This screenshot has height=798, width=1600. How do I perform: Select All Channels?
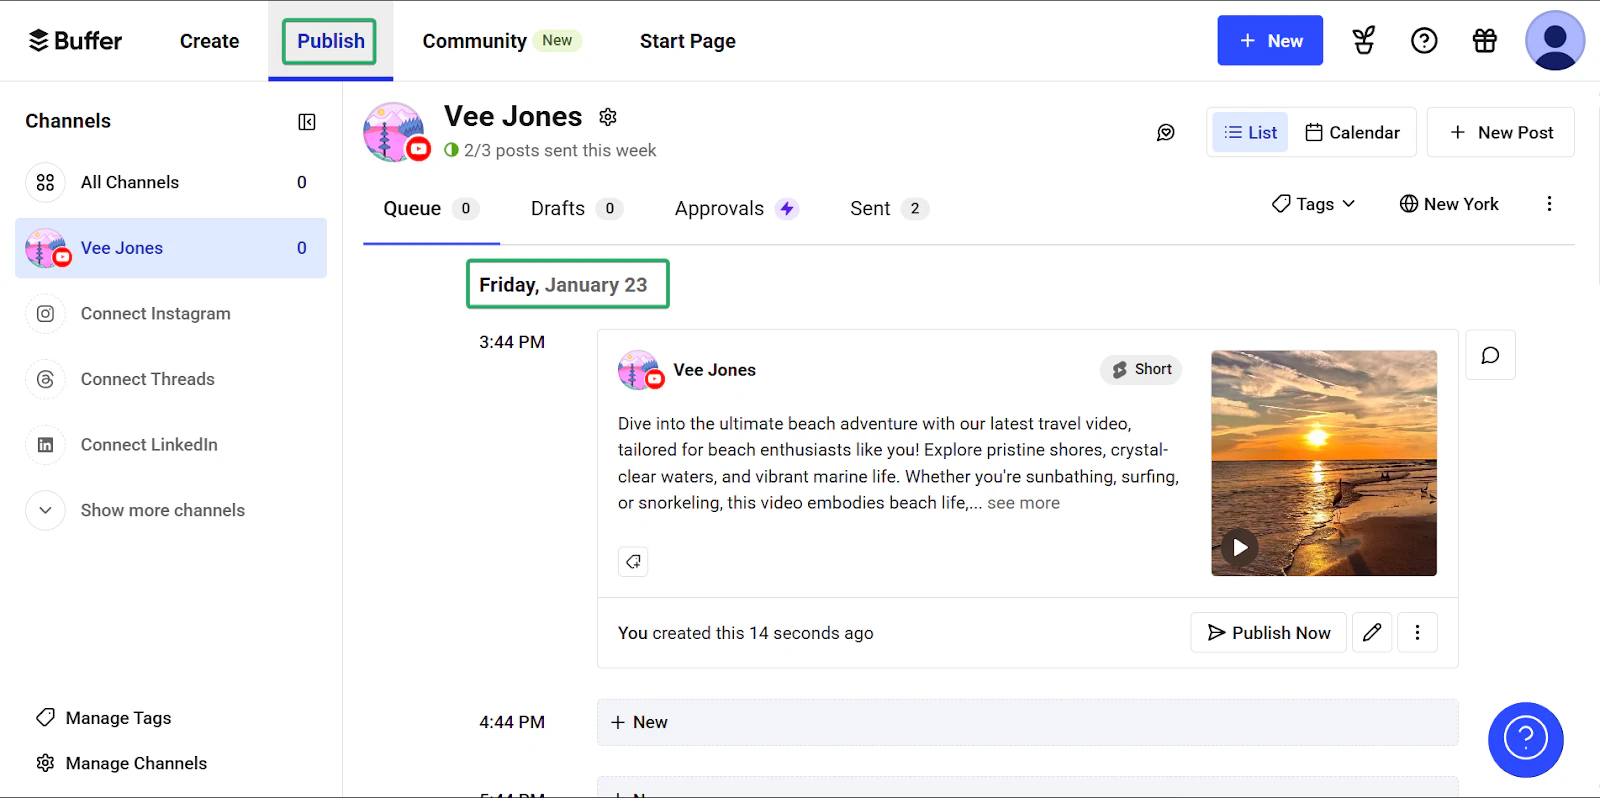[x=171, y=182]
